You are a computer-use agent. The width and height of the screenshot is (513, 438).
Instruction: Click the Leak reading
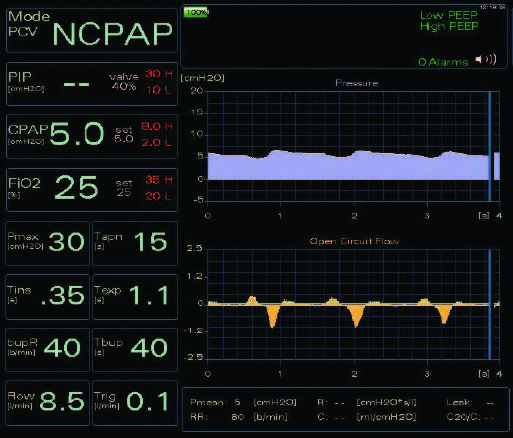coord(470,402)
